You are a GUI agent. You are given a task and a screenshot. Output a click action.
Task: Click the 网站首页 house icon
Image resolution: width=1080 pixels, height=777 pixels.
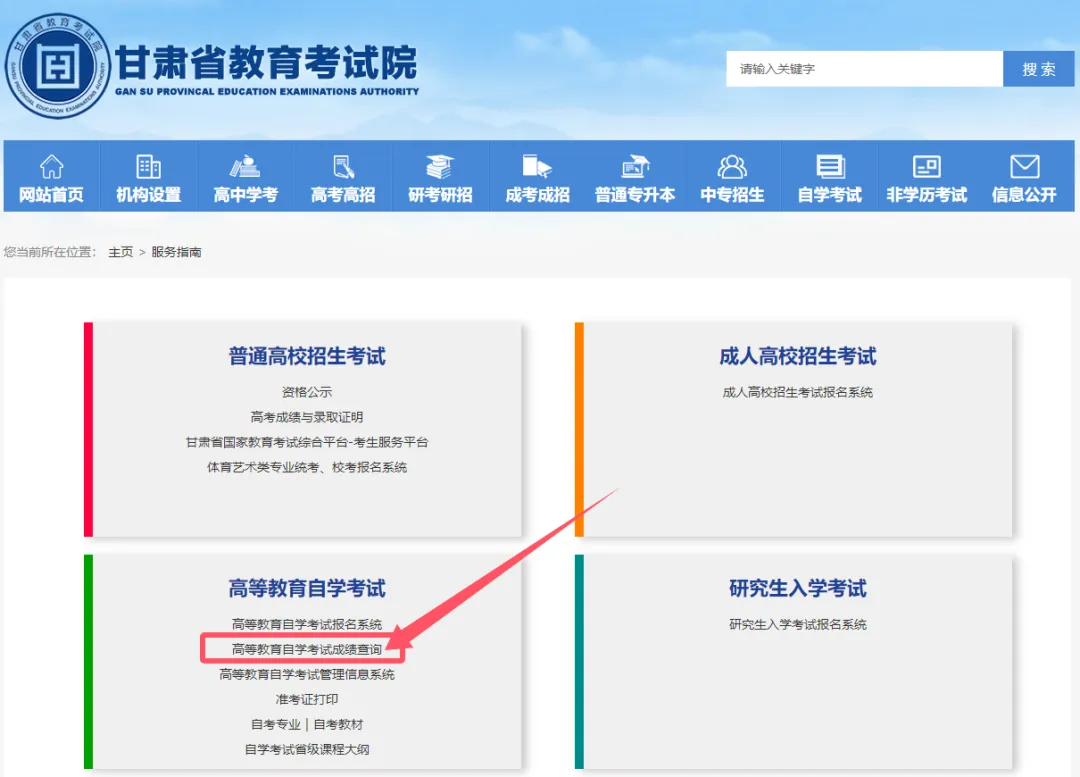coord(51,166)
